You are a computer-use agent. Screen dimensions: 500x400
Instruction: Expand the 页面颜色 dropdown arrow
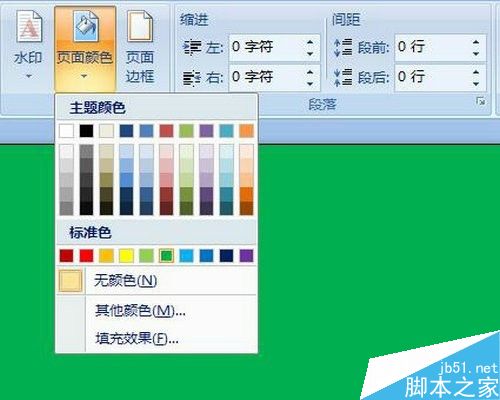click(85, 76)
